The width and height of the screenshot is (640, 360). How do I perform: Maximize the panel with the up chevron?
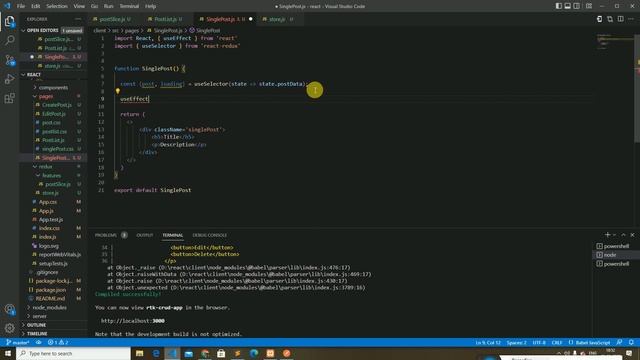click(x=623, y=235)
